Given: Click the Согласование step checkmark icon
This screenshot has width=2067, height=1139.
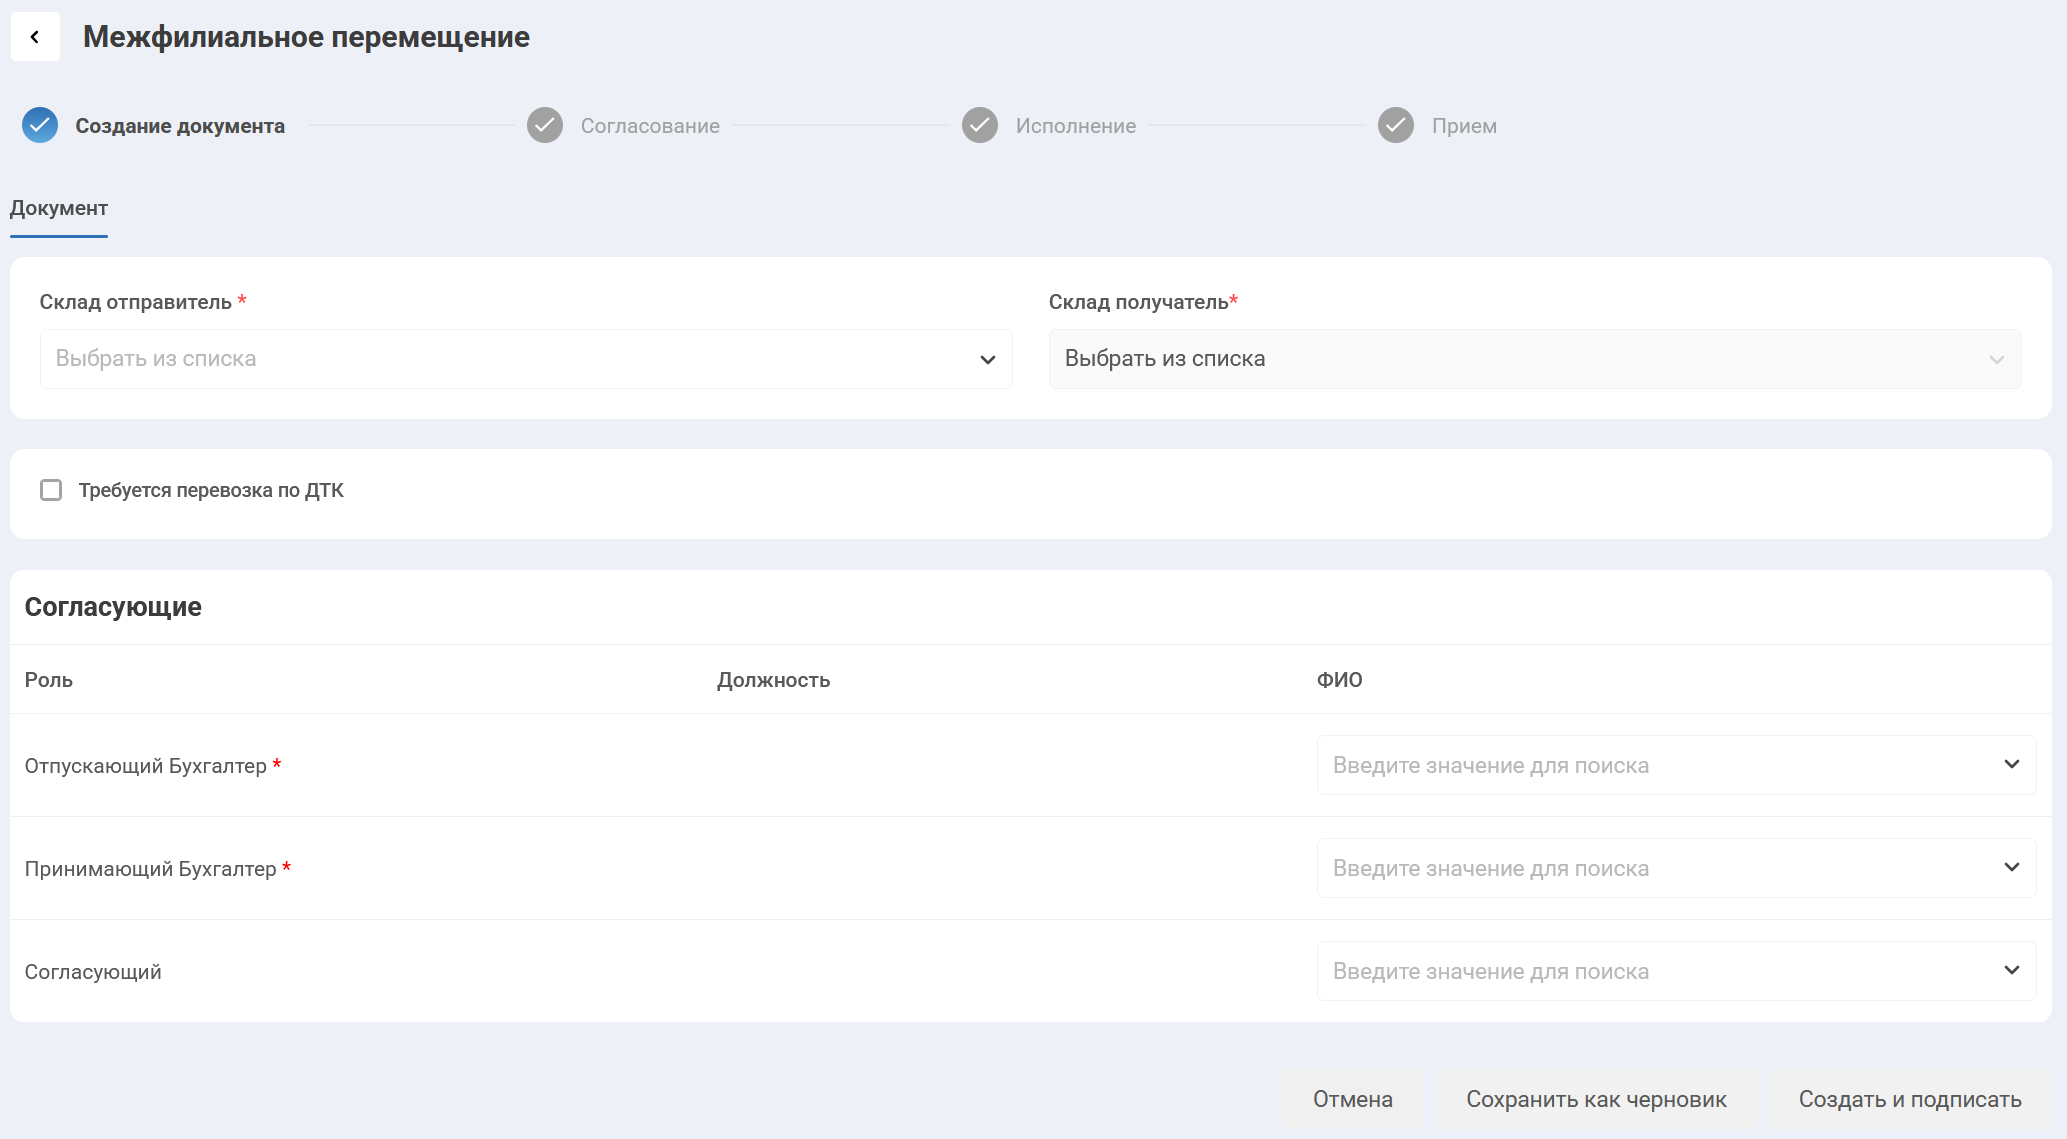Looking at the screenshot, I should tap(545, 125).
